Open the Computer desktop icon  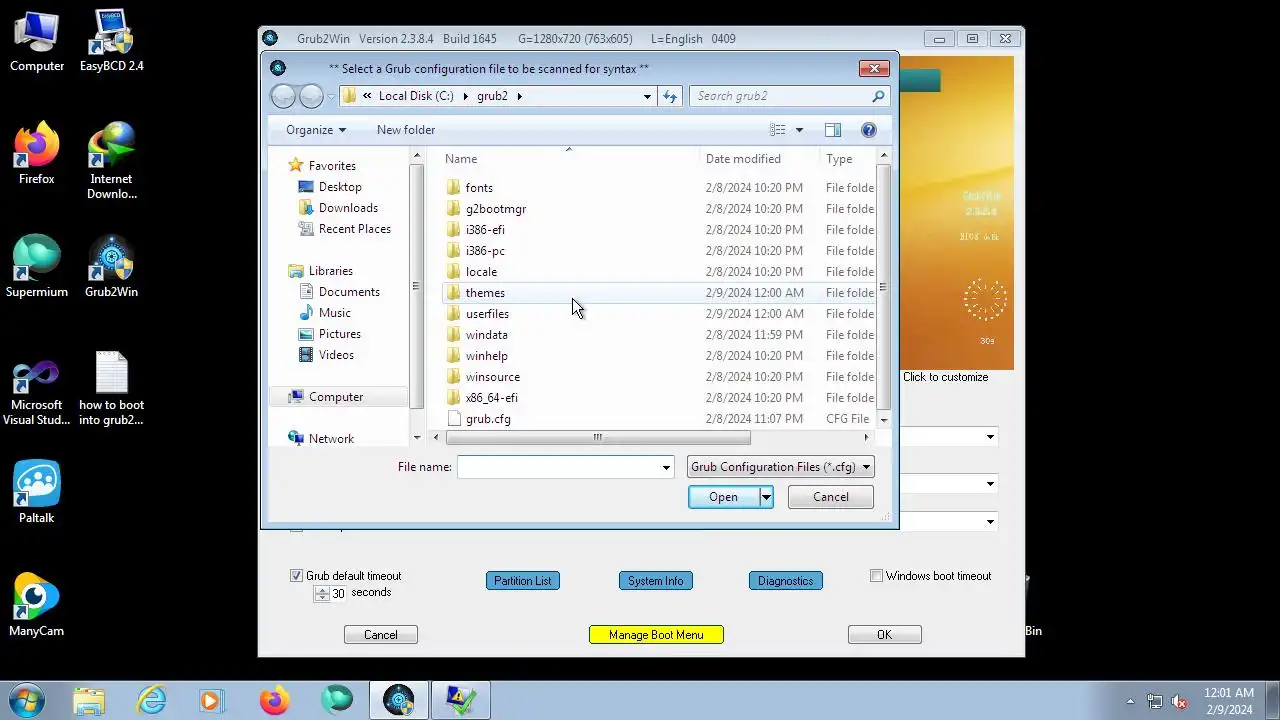coord(36,42)
